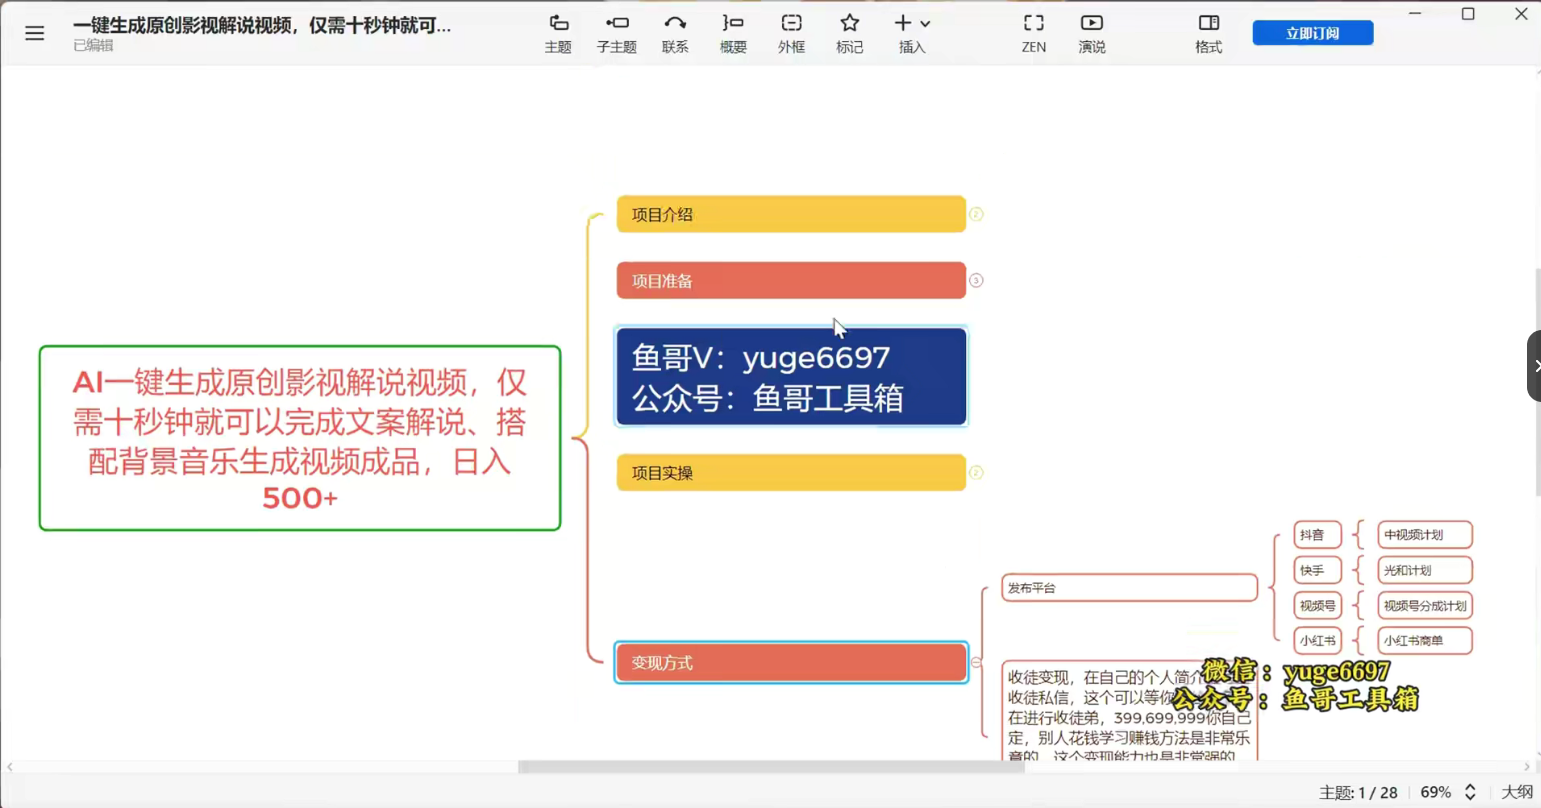Add a summary with 概要
This screenshot has width=1541, height=808.
coord(733,33)
